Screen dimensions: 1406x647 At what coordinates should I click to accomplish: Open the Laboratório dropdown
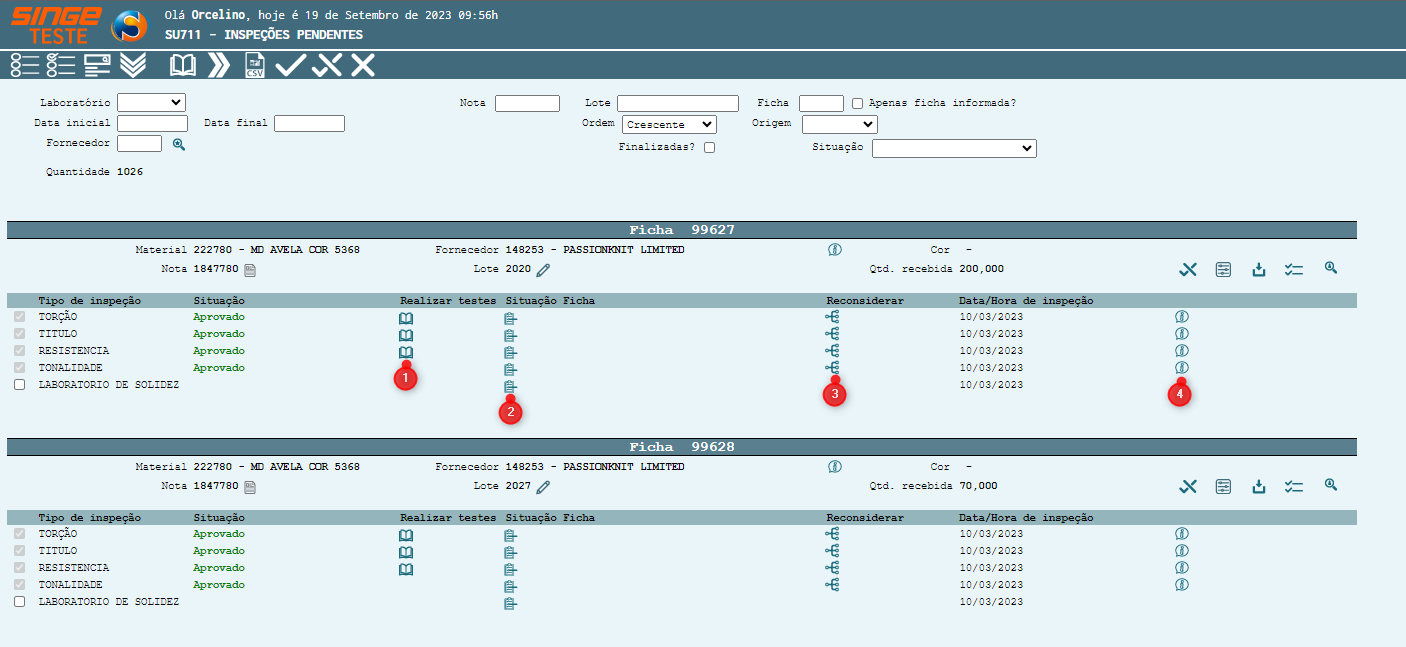(151, 102)
